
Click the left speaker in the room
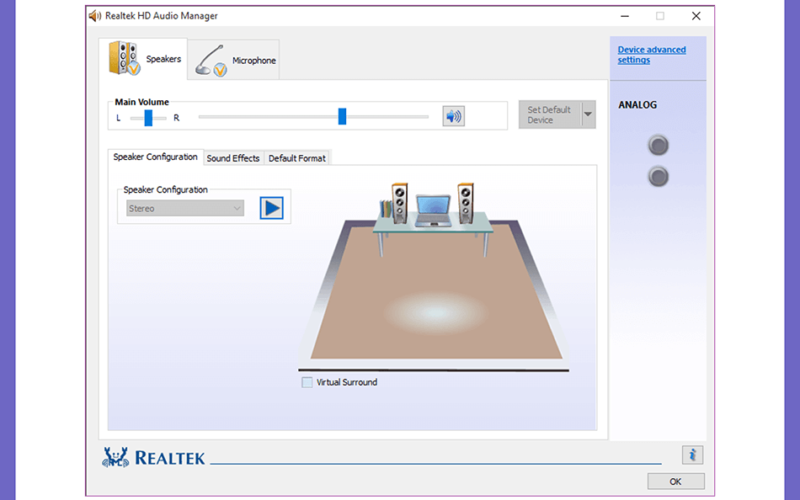pos(399,203)
